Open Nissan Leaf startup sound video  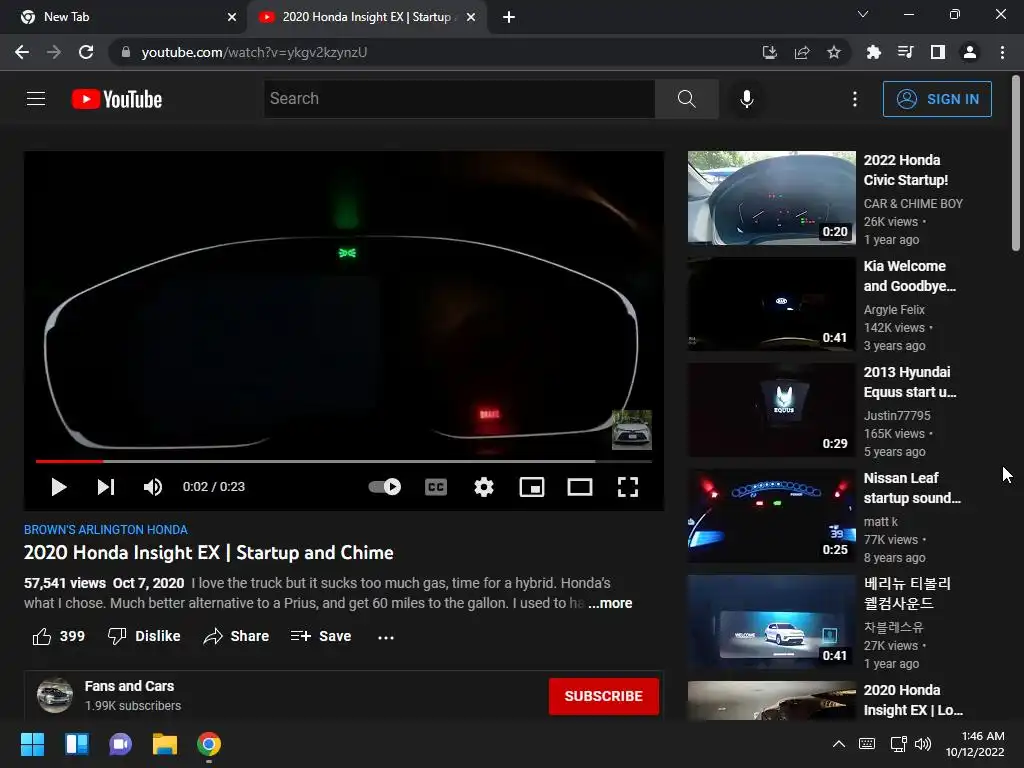pos(912,488)
